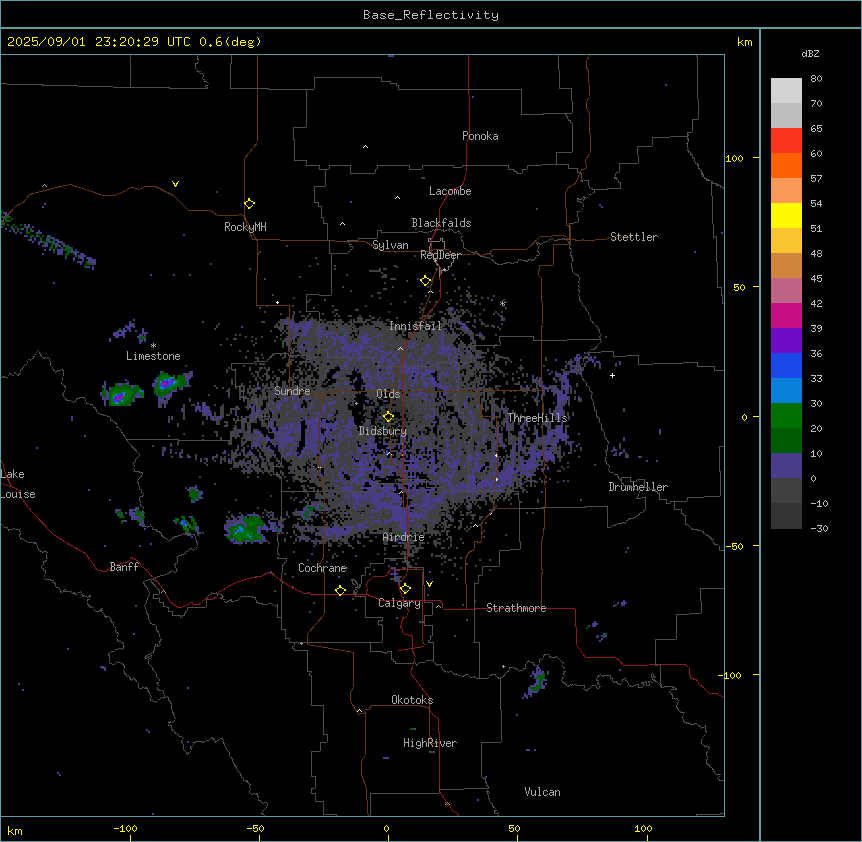Screen dimensions: 862x842
Task: Click the Sundre city label
Action: (x=292, y=391)
